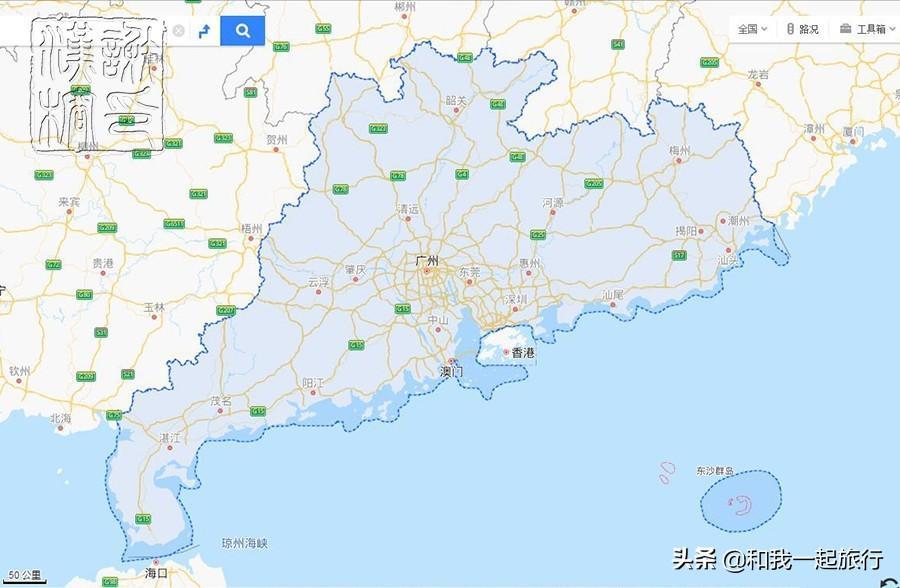The height and width of the screenshot is (588, 900).
Task: Click the 深圳 city label
Action: (x=515, y=299)
